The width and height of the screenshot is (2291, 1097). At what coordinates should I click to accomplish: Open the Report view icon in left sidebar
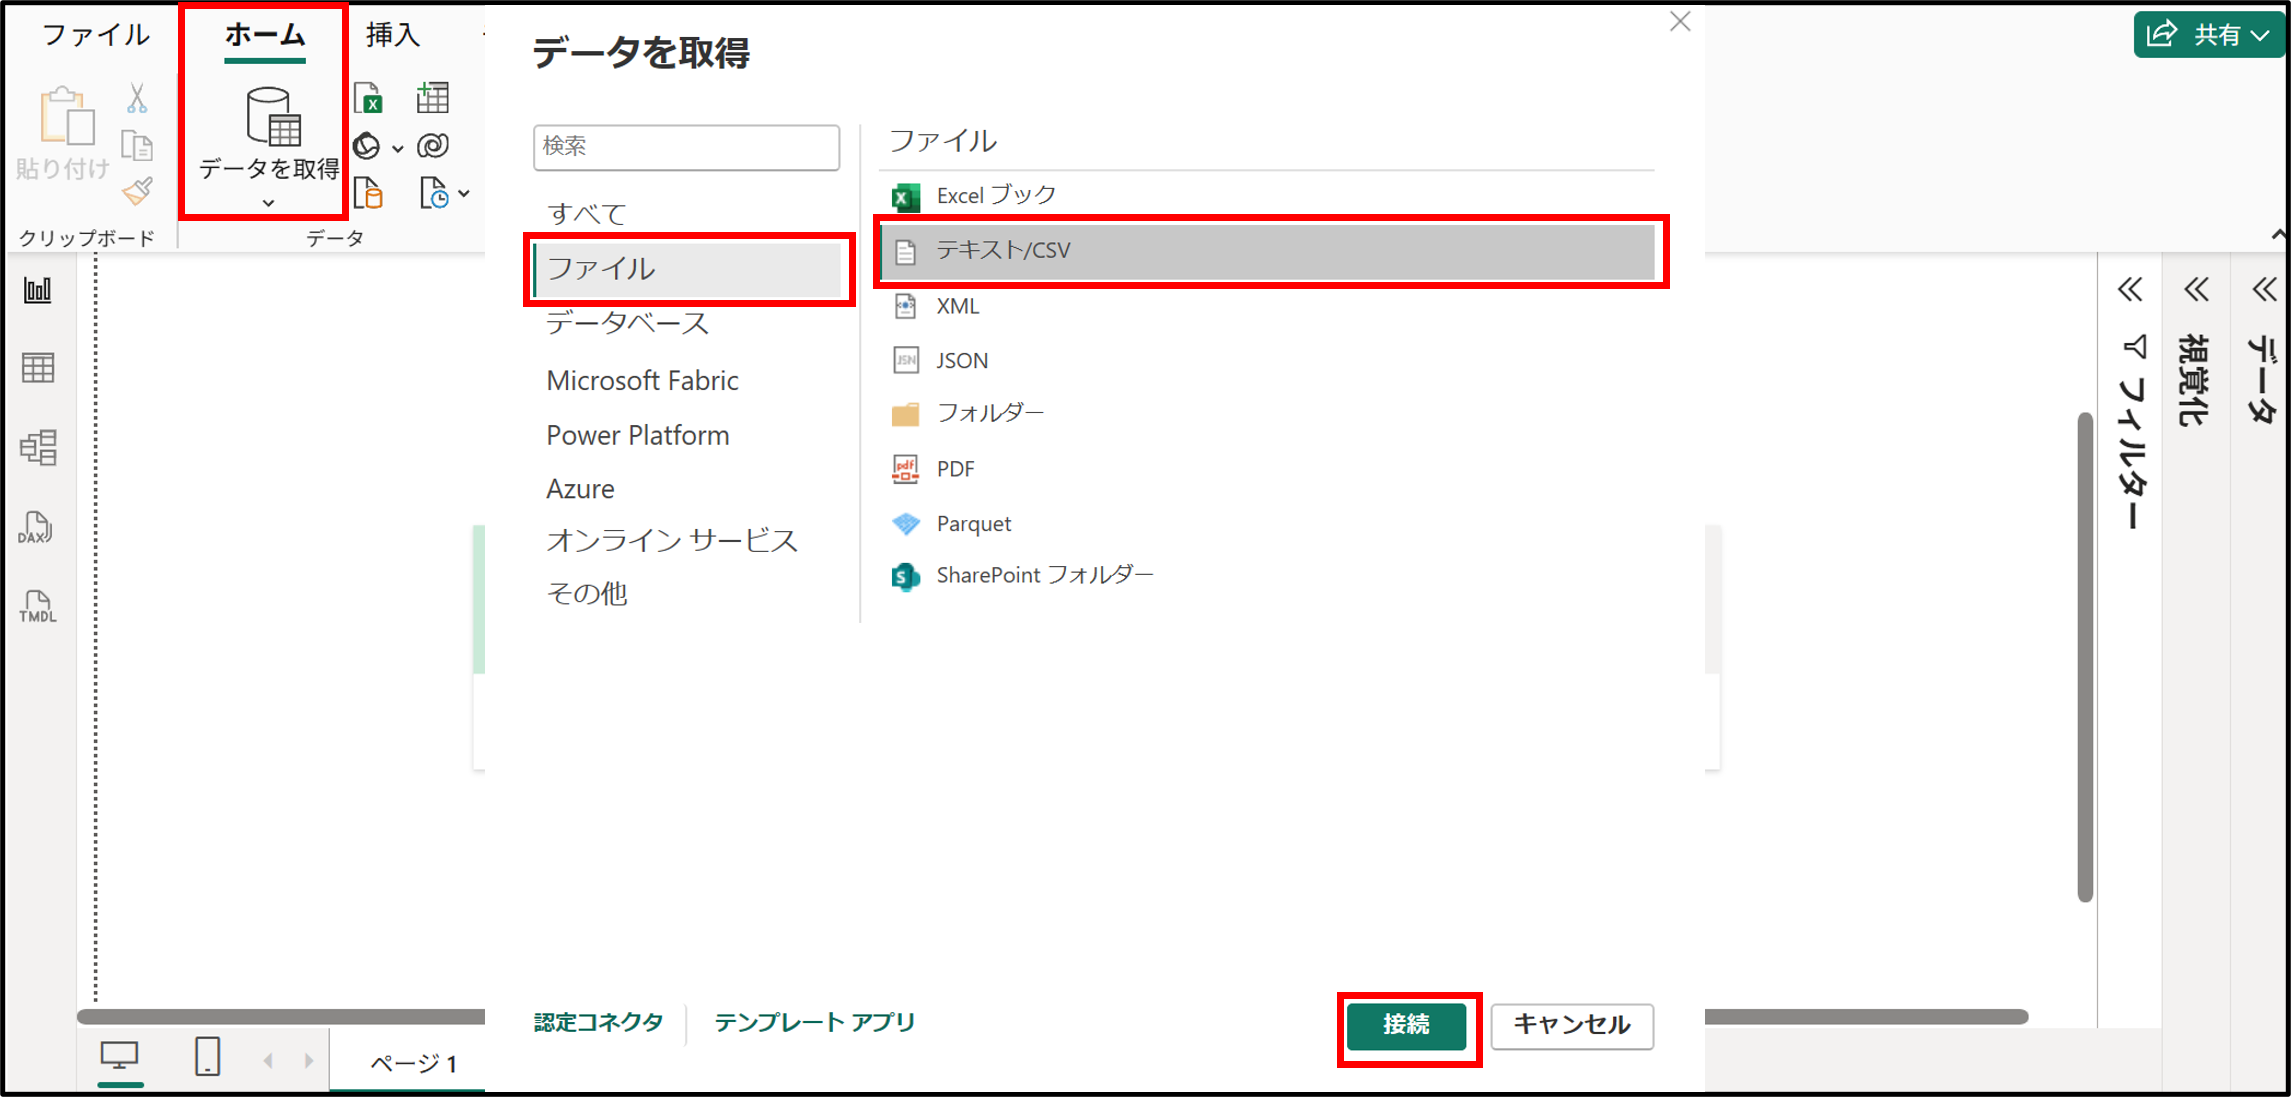[38, 291]
